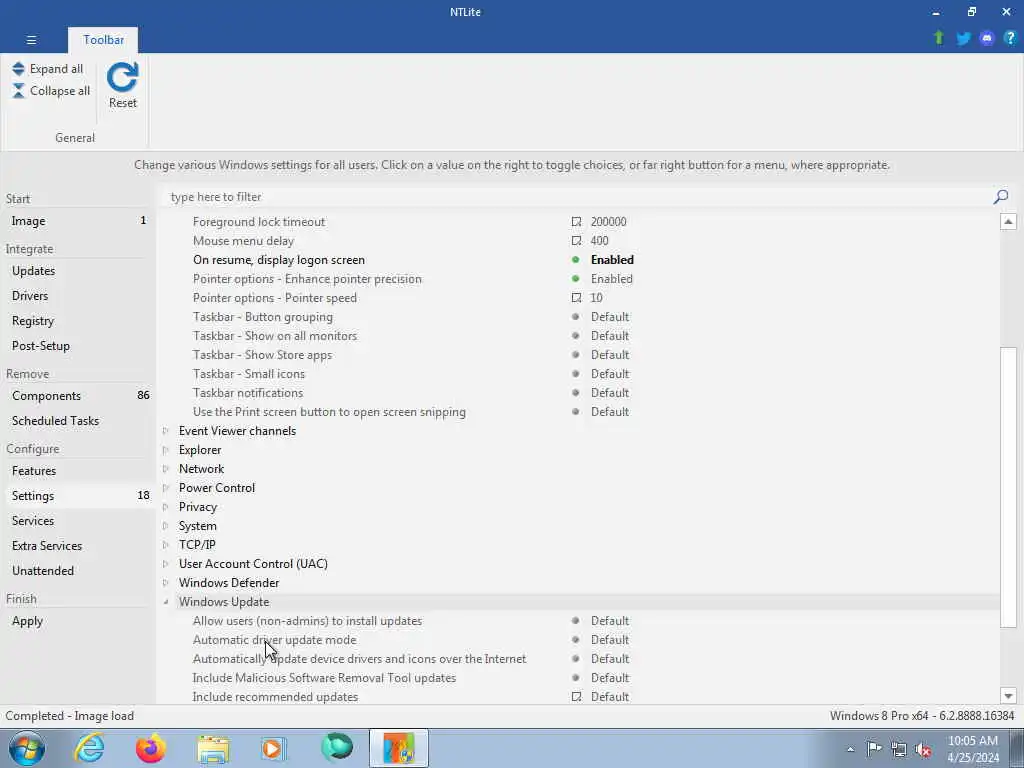
Task: Open the Twitter bird icon
Action: (x=963, y=39)
